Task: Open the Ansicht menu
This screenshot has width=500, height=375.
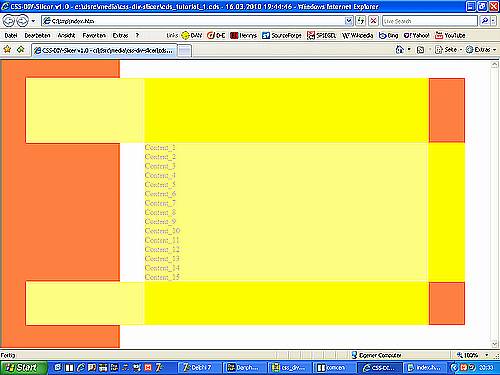Action: (x=66, y=35)
